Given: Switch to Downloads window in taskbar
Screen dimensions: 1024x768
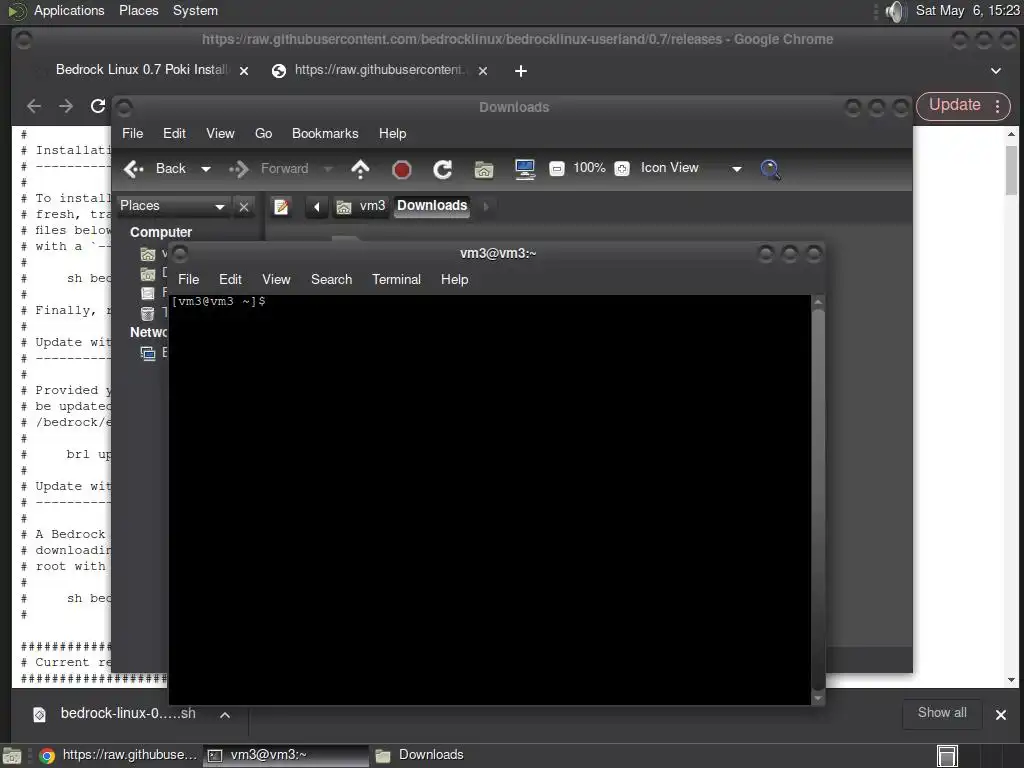Looking at the screenshot, I should point(420,756).
